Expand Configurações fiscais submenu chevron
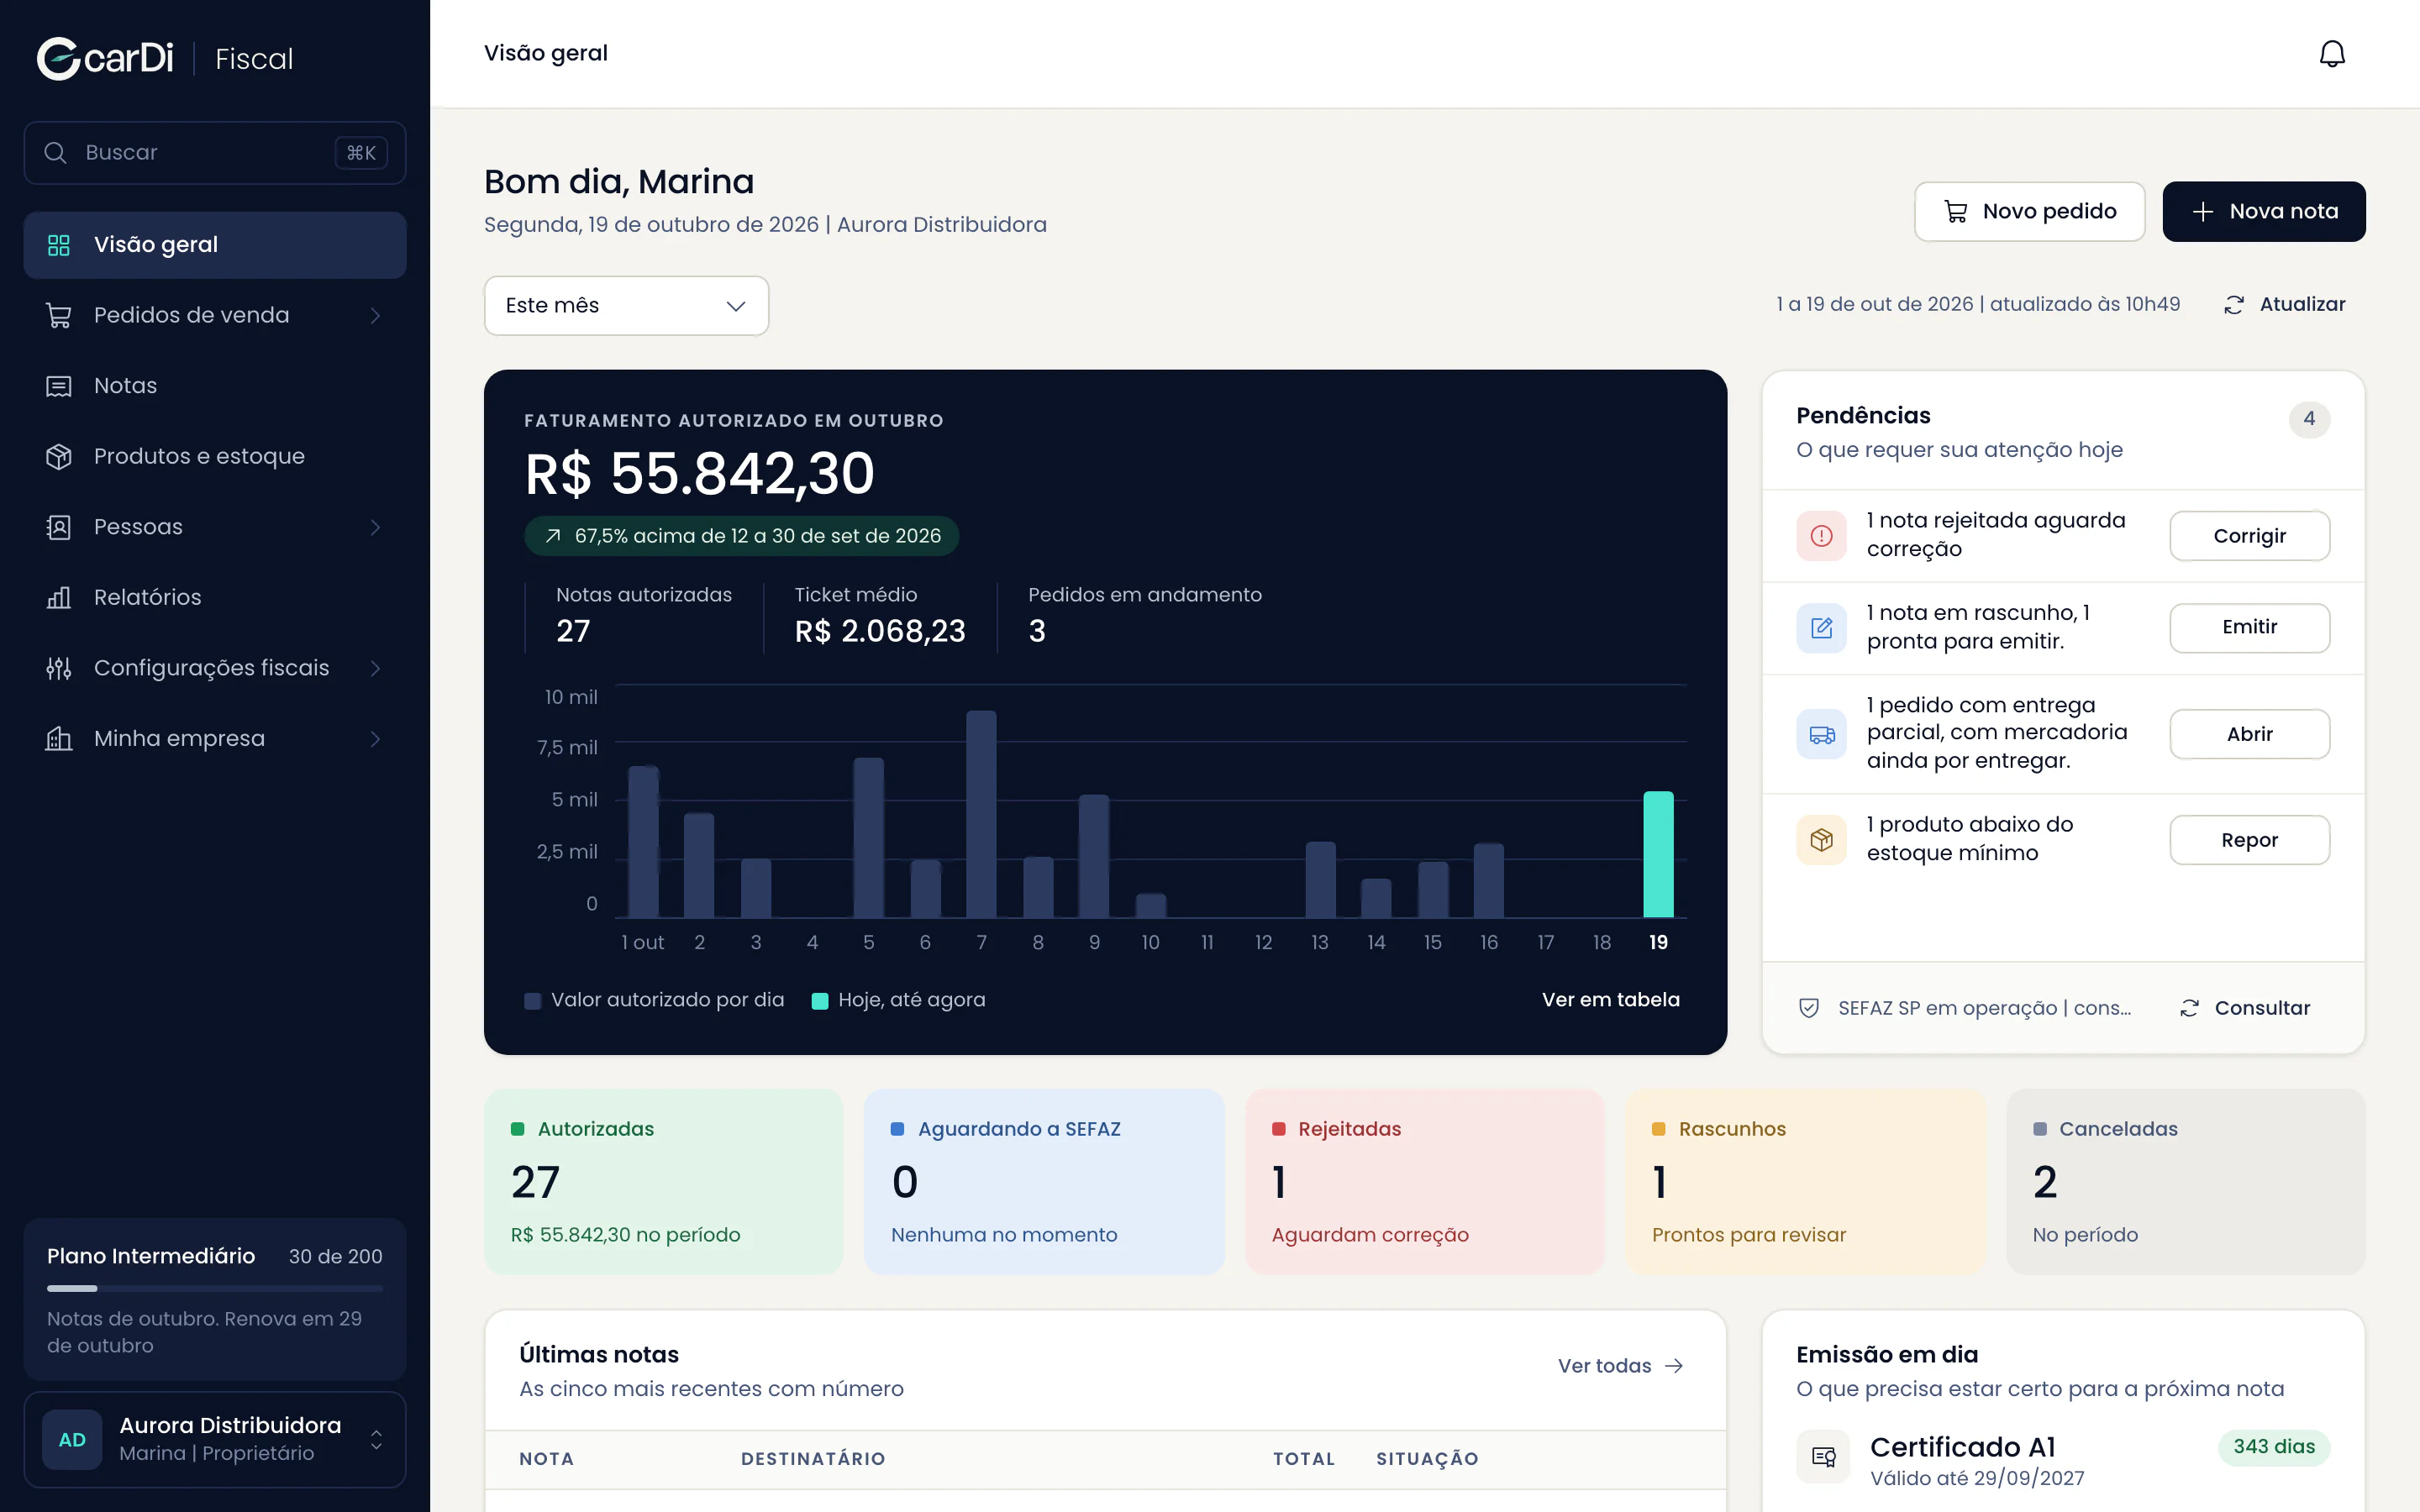This screenshot has height=1512, width=2420. 376,668
